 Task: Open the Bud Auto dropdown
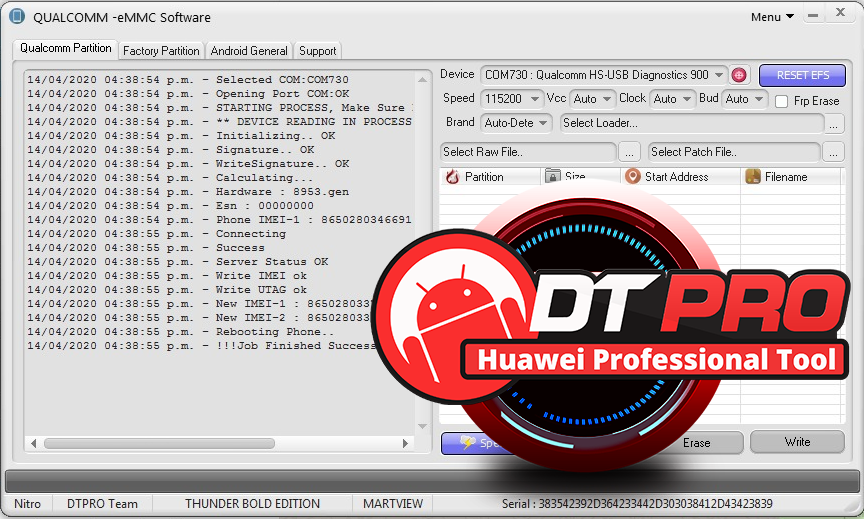click(x=744, y=99)
